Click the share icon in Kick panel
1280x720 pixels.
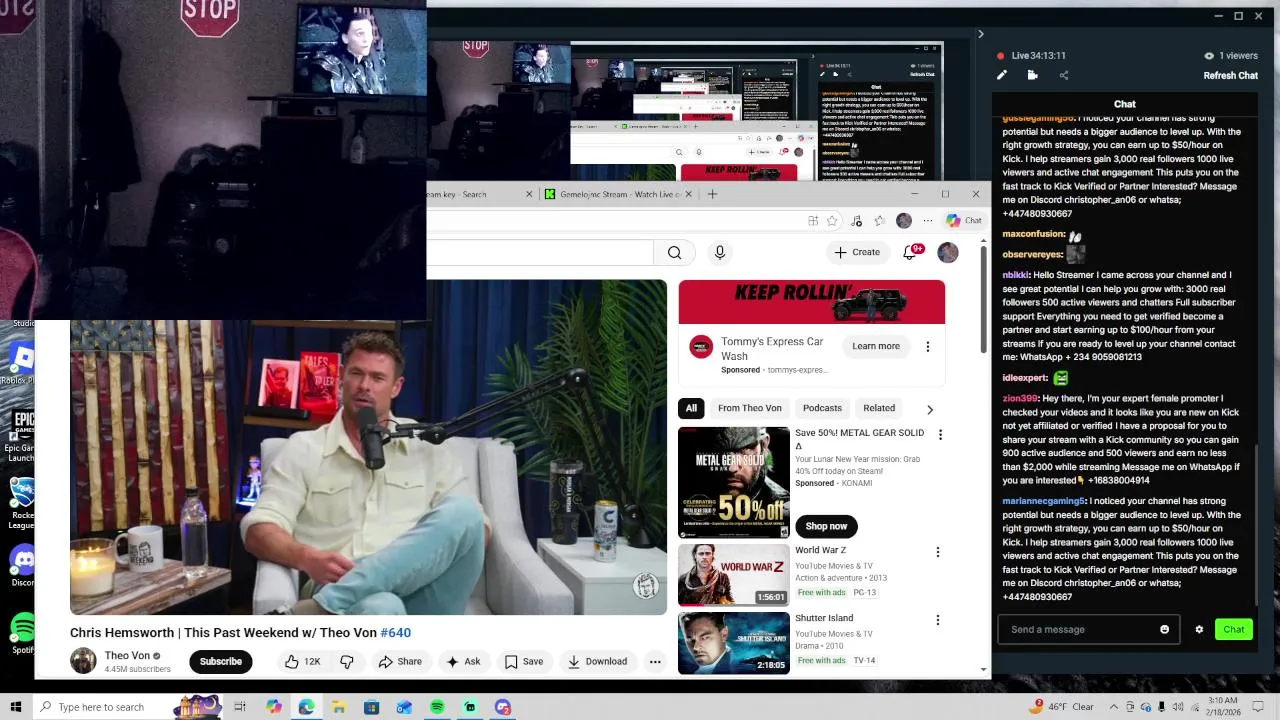point(1063,75)
